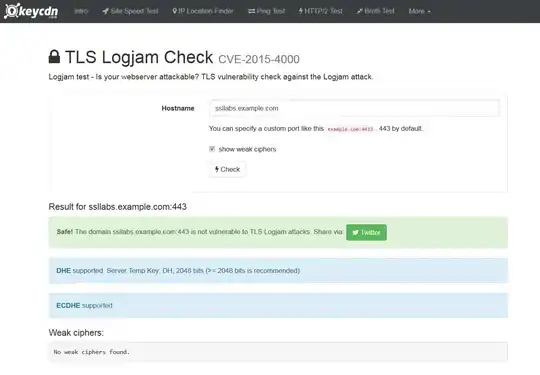Click the More dropdown caret arrow
The width and height of the screenshot is (540, 375).
tap(429, 12)
